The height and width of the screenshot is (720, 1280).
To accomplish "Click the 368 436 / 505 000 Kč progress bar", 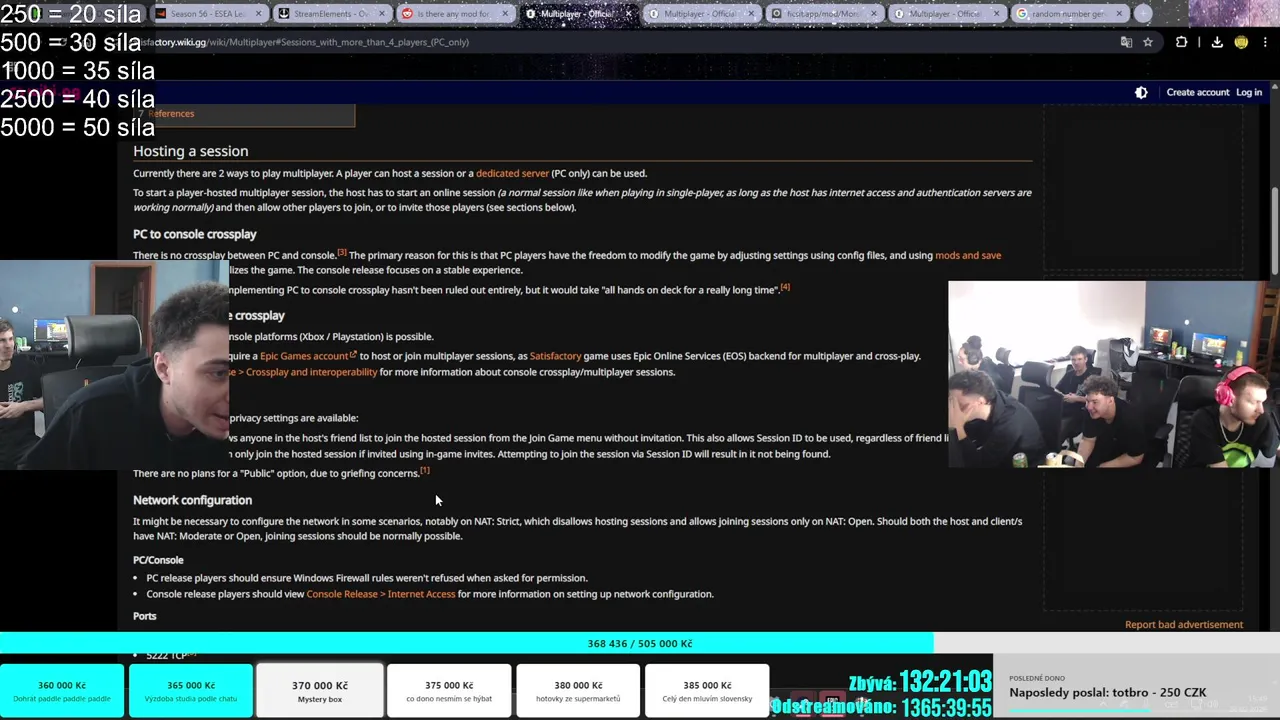I will [x=640, y=643].
